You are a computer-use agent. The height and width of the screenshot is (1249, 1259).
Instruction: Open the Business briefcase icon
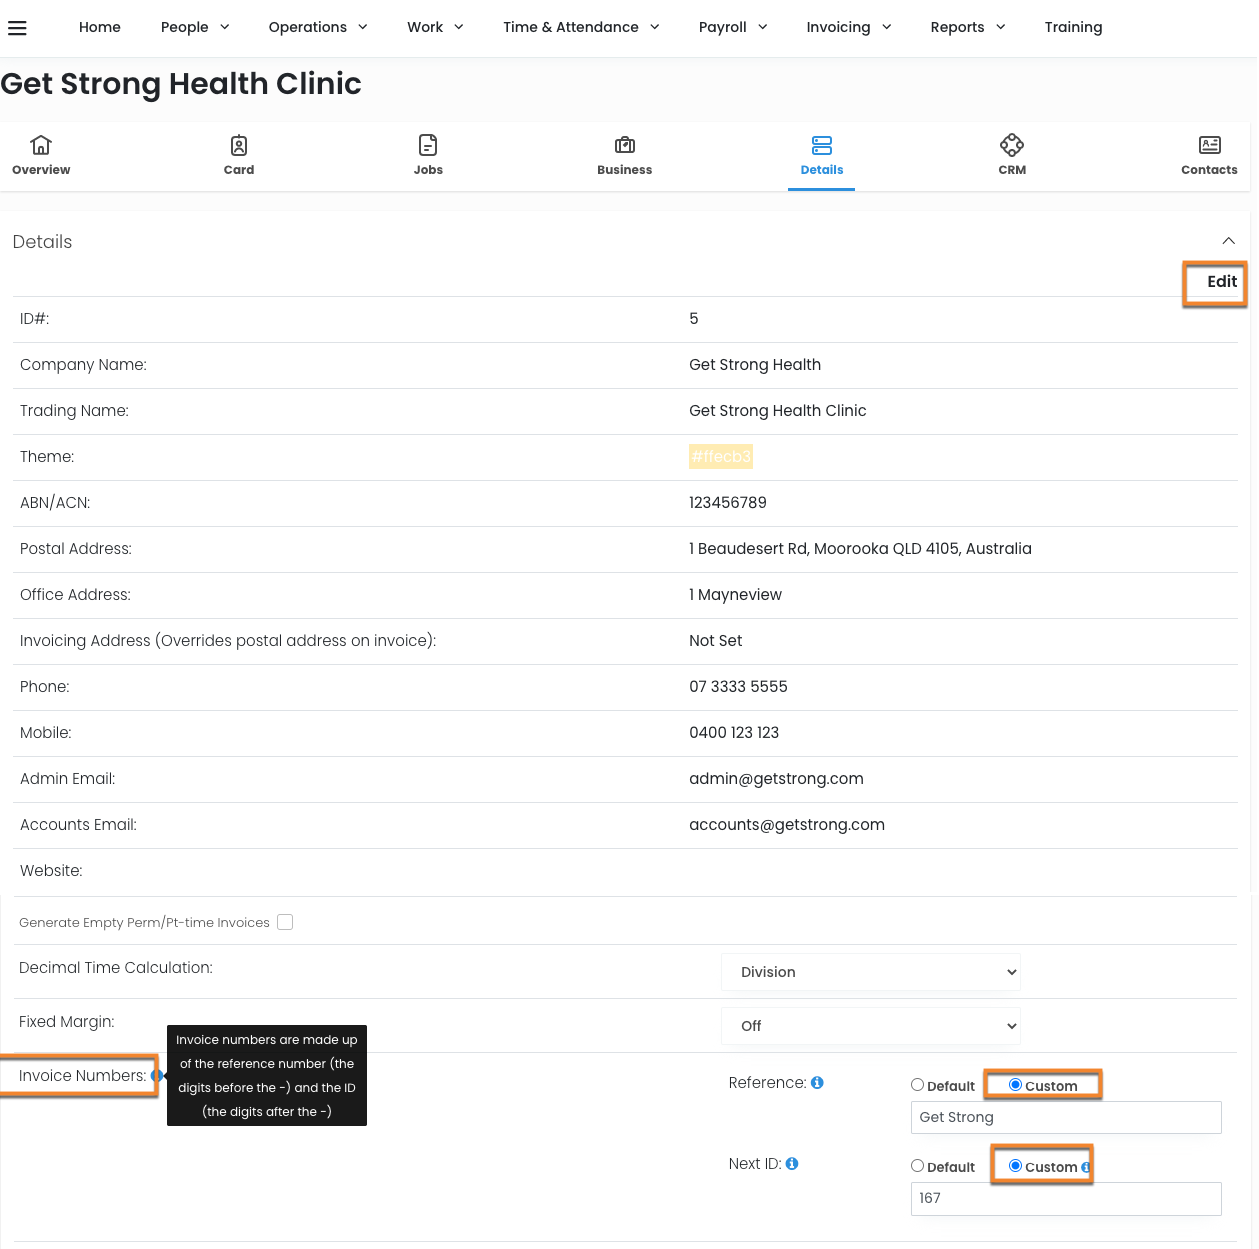tap(625, 146)
